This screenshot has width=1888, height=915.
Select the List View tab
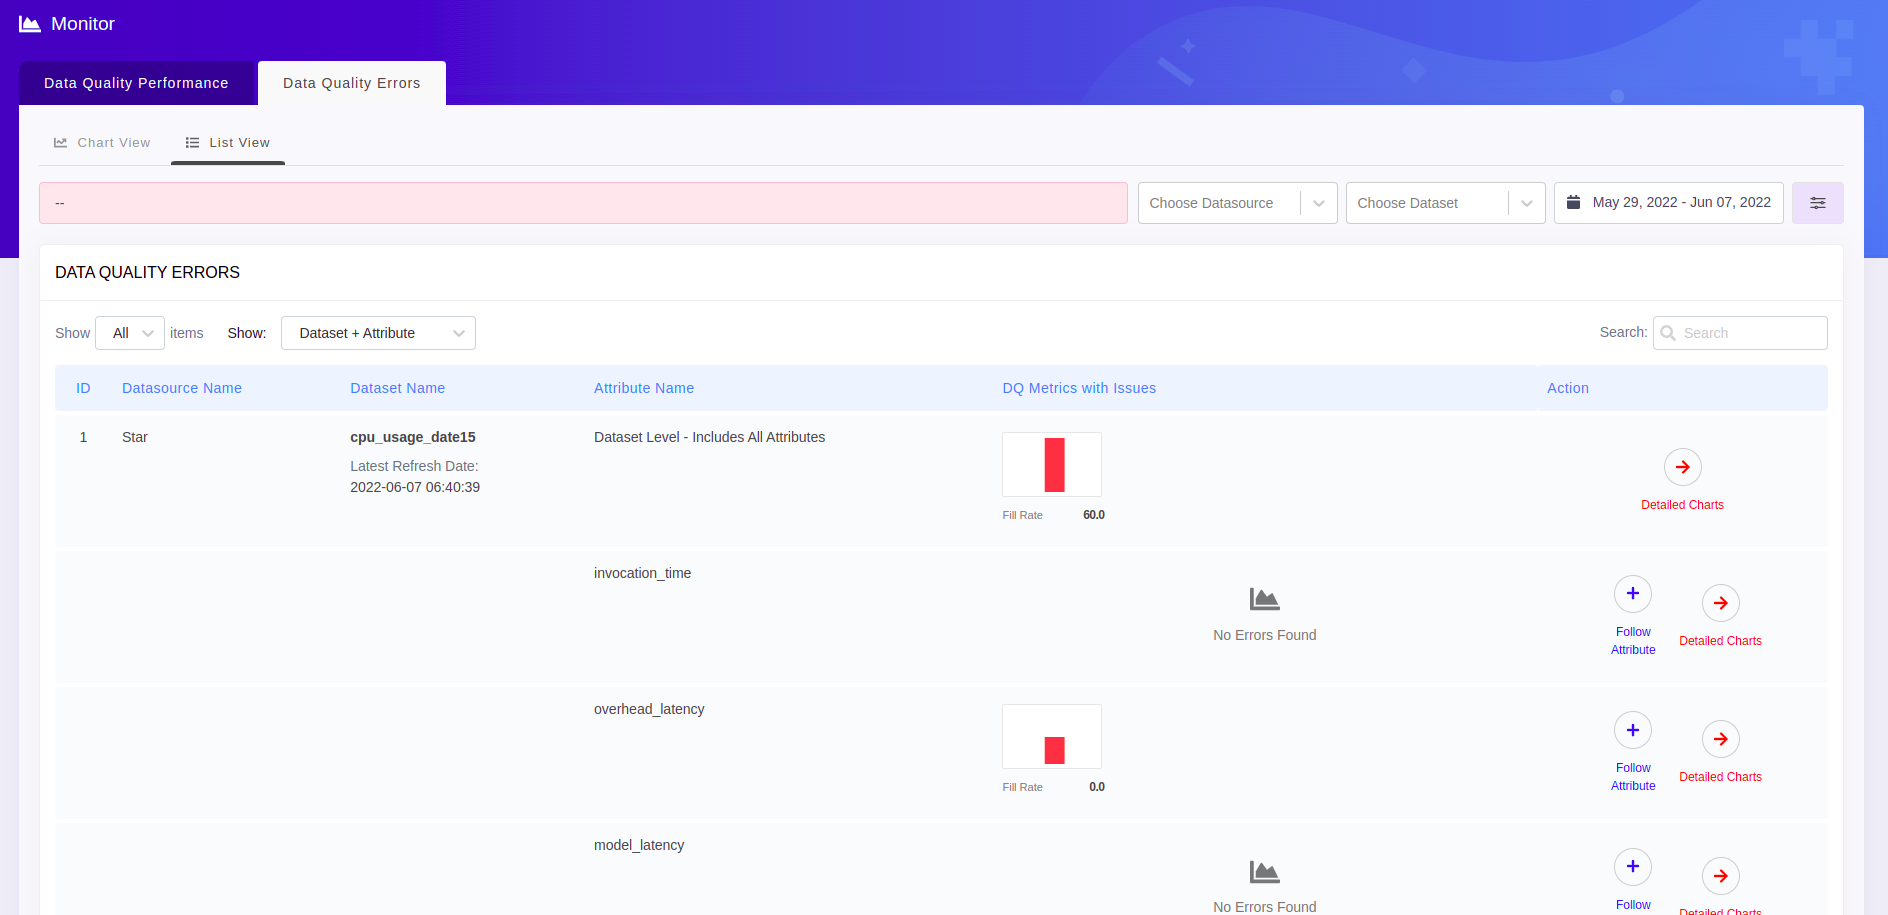click(228, 143)
